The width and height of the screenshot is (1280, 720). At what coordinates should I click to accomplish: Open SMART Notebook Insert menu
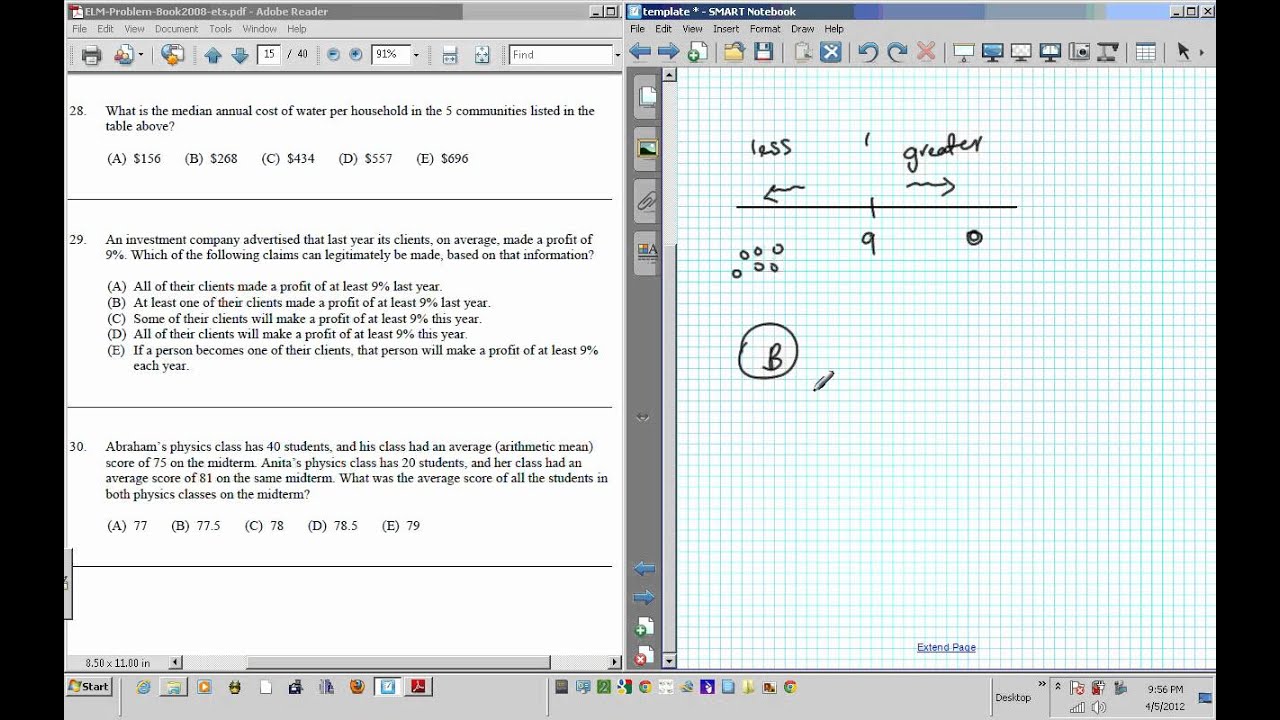726,29
